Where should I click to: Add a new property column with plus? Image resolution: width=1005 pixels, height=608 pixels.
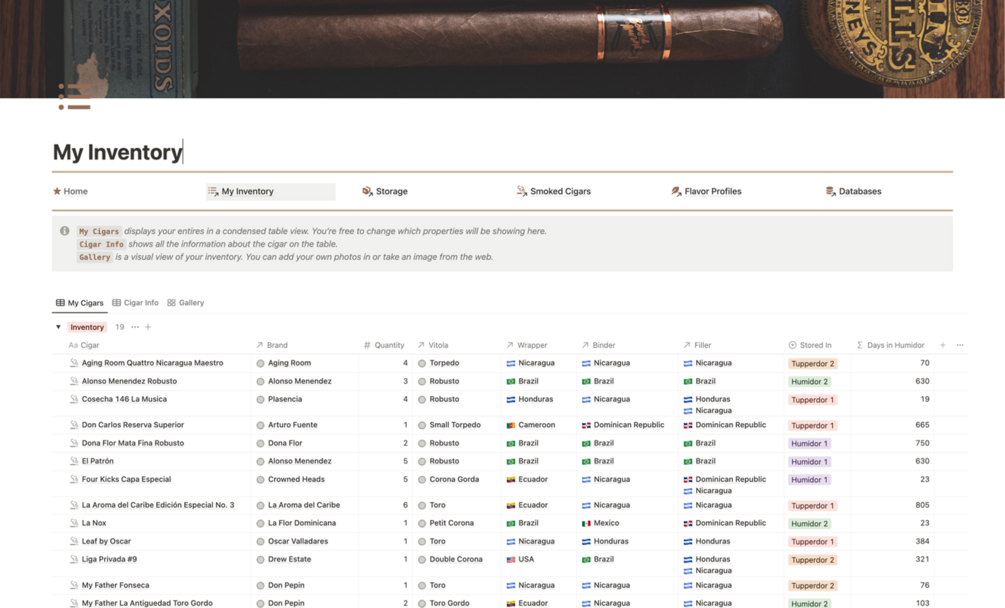[x=942, y=345]
